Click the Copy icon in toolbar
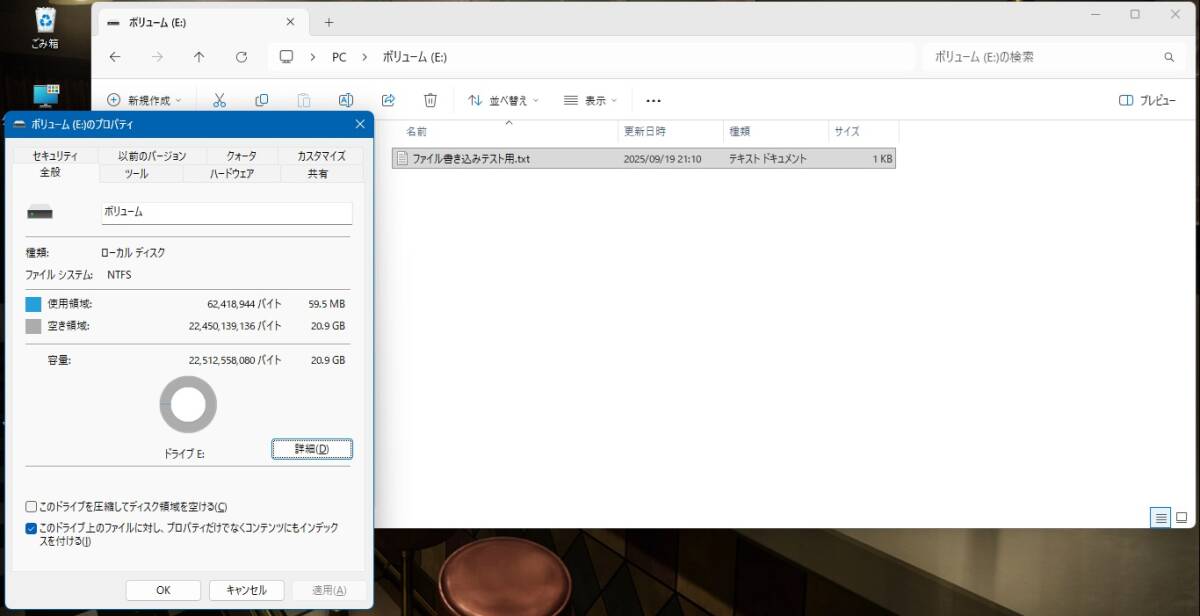The width and height of the screenshot is (1200, 616). point(261,100)
